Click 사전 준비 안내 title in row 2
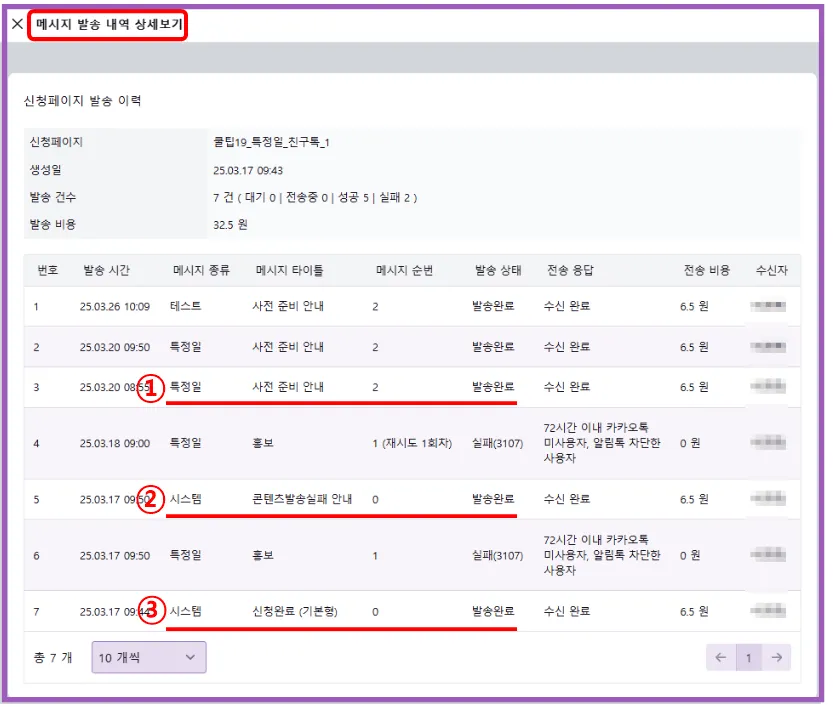 (288, 347)
